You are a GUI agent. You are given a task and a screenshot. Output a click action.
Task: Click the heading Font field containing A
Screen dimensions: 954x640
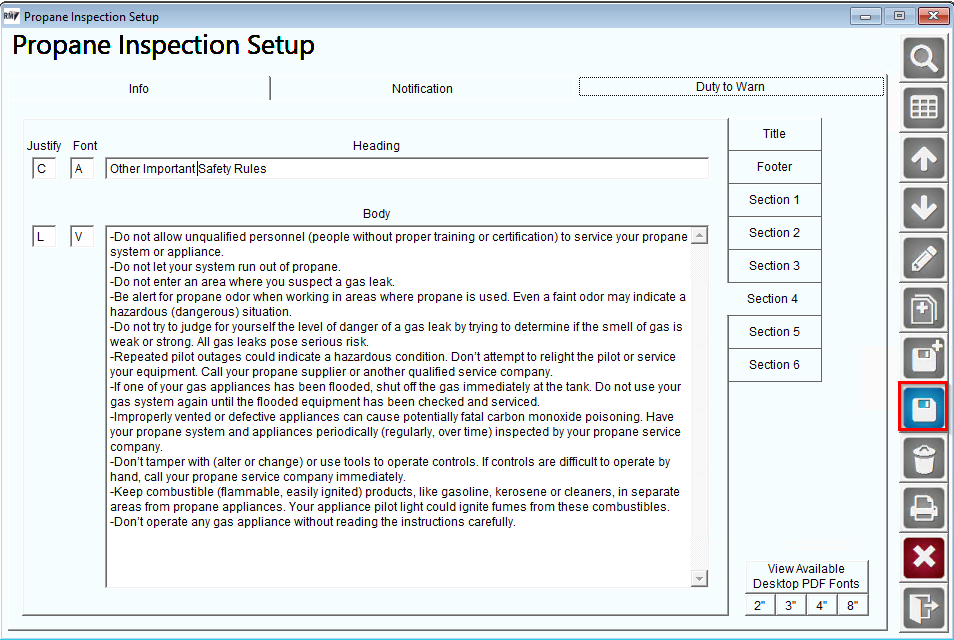[82, 169]
